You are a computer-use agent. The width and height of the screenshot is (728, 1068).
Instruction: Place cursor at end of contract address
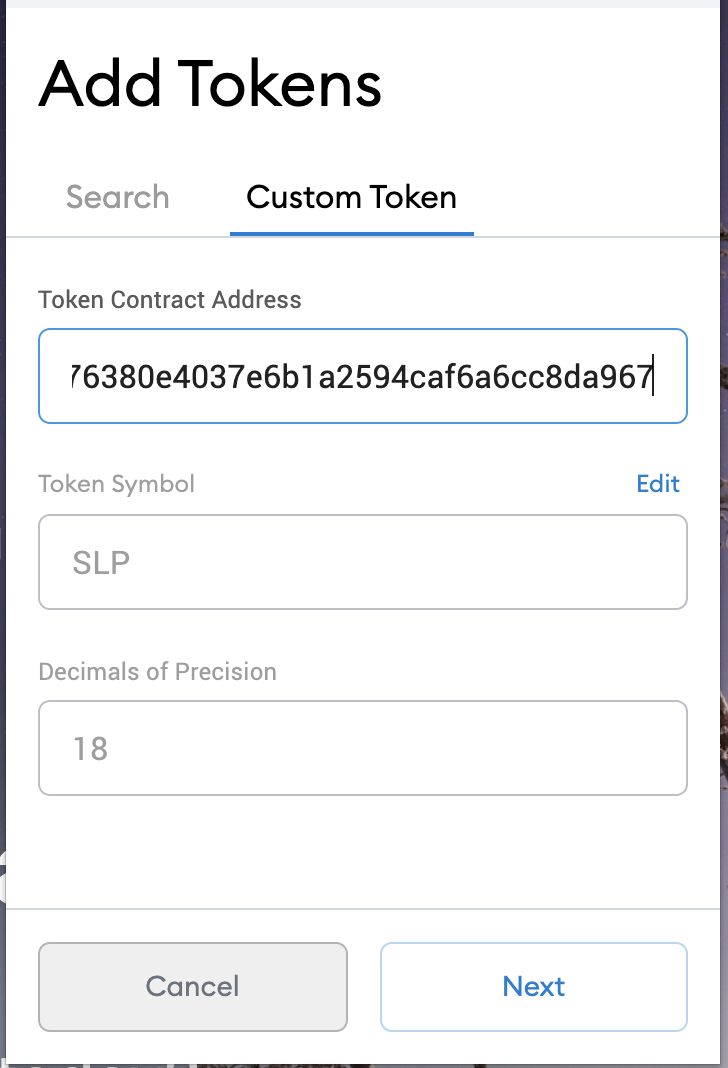point(652,377)
